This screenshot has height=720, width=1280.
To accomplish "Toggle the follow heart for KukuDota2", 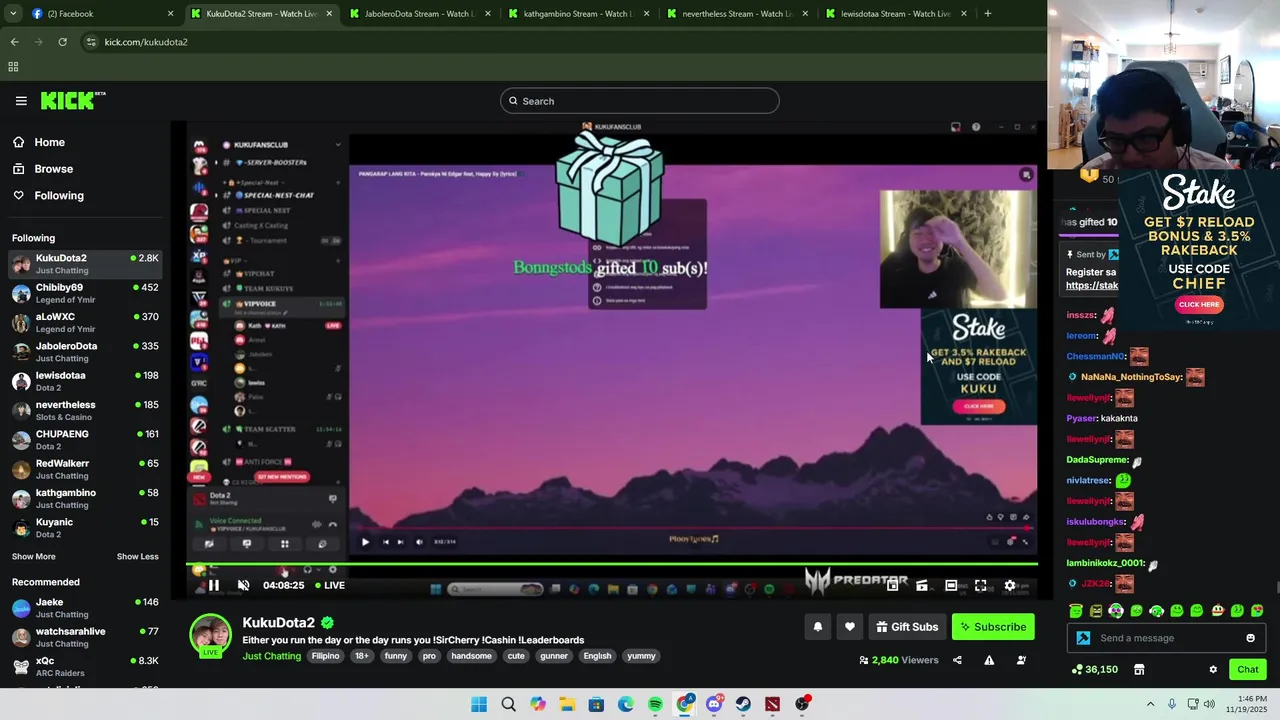I will (x=849, y=627).
